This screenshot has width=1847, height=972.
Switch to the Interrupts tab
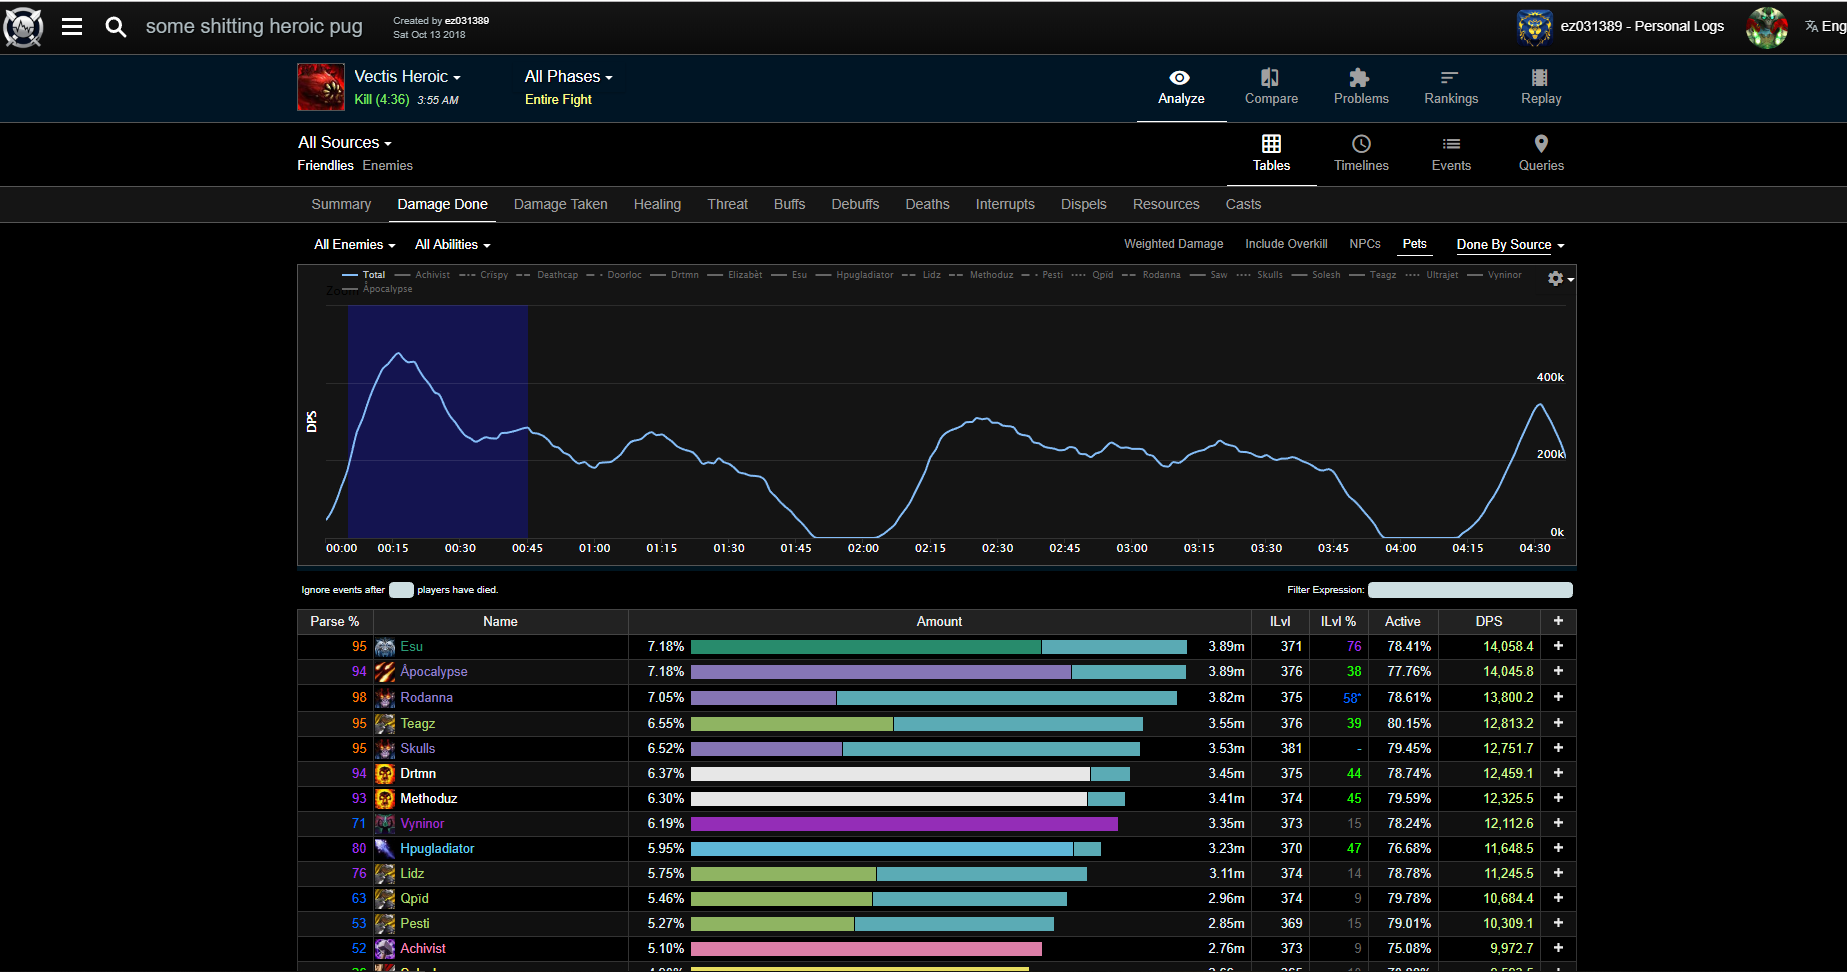point(1005,204)
